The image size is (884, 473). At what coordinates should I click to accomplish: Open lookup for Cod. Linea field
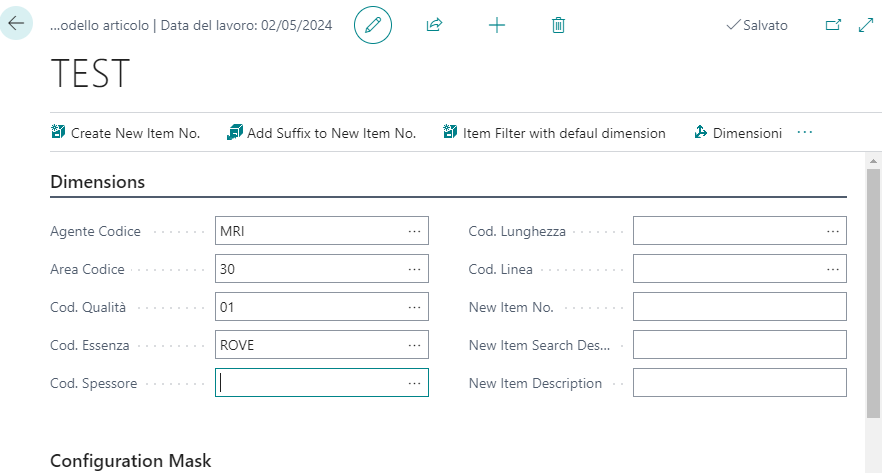pyautogui.click(x=832, y=269)
